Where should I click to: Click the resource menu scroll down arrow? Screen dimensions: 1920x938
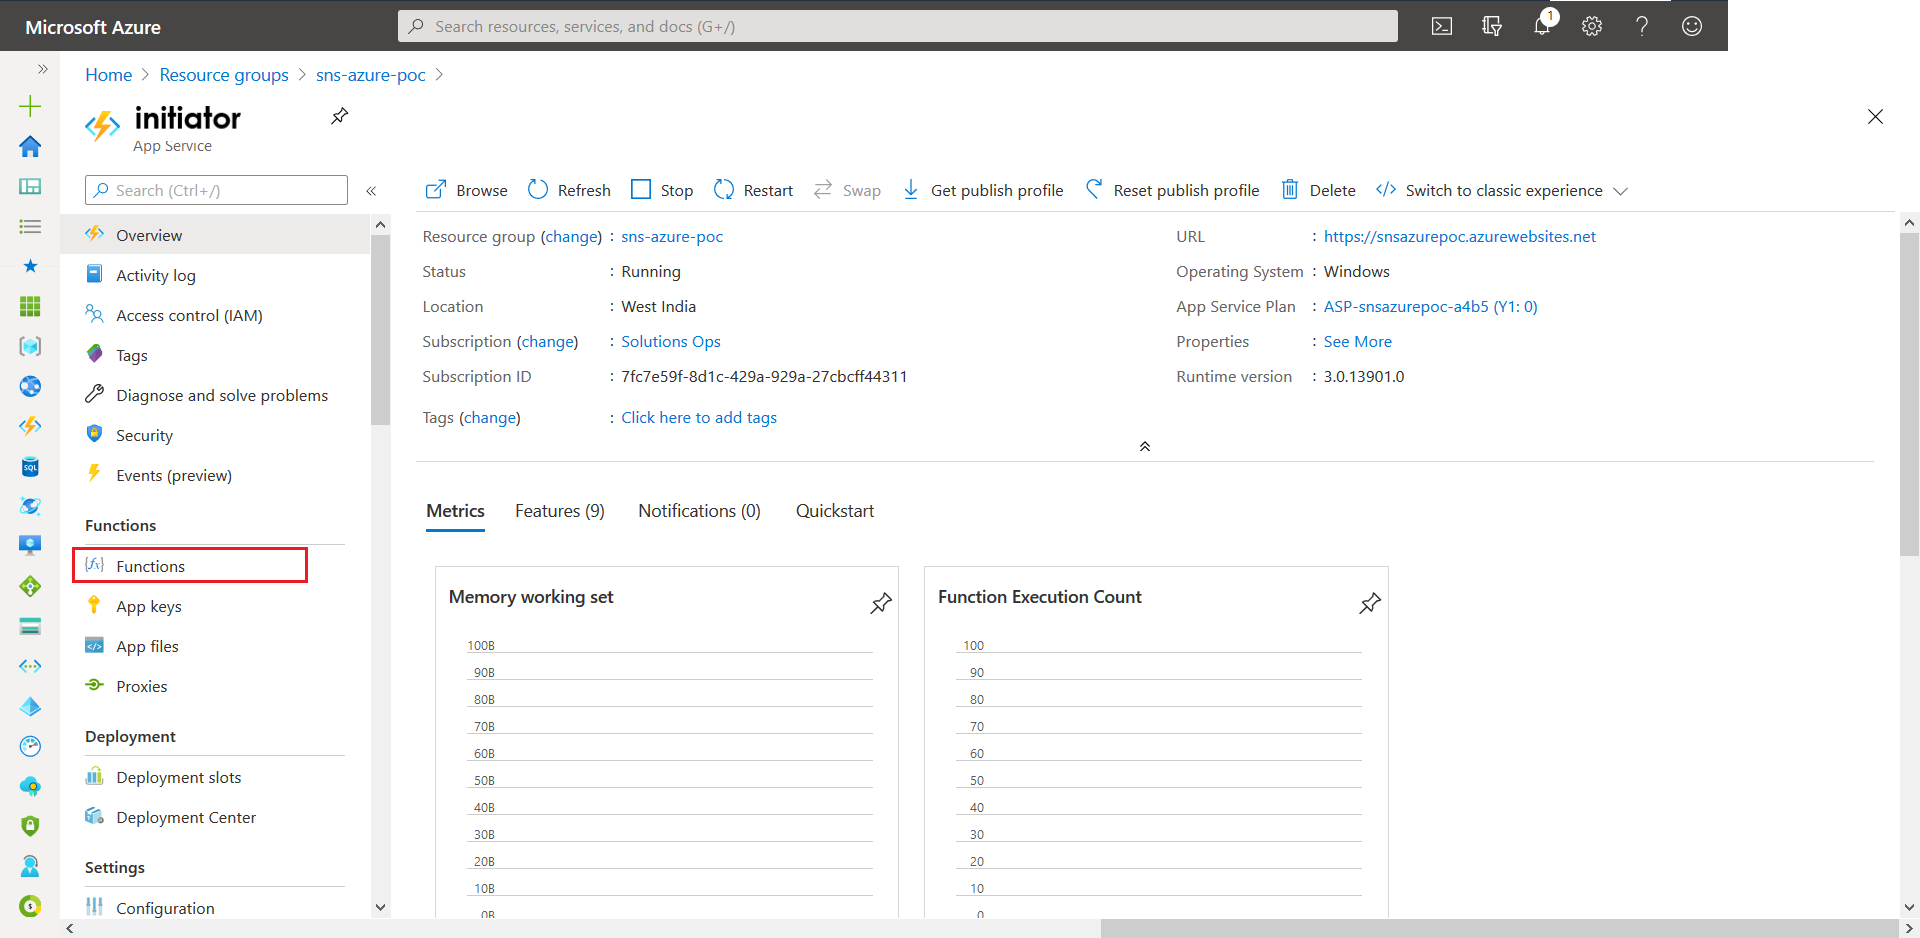[x=380, y=908]
